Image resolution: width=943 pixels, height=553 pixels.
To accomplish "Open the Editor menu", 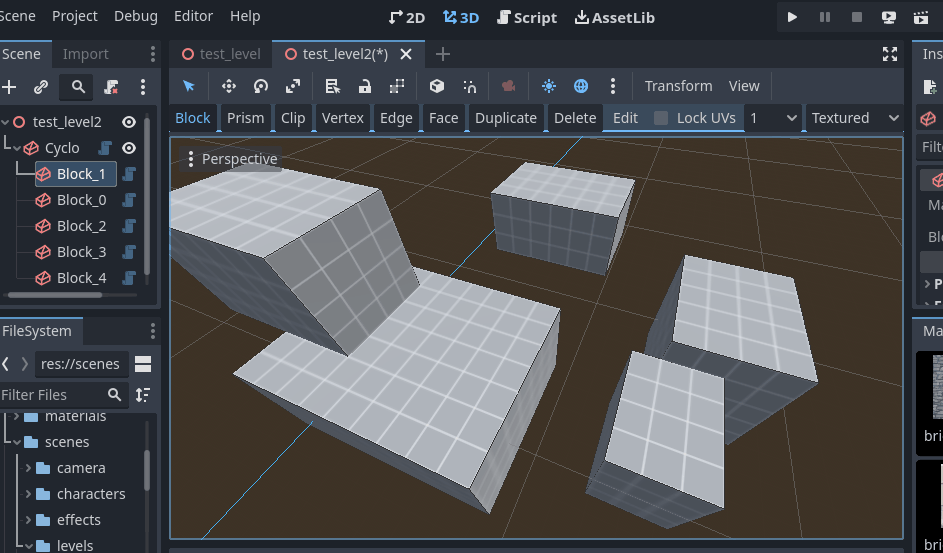I will pos(193,16).
